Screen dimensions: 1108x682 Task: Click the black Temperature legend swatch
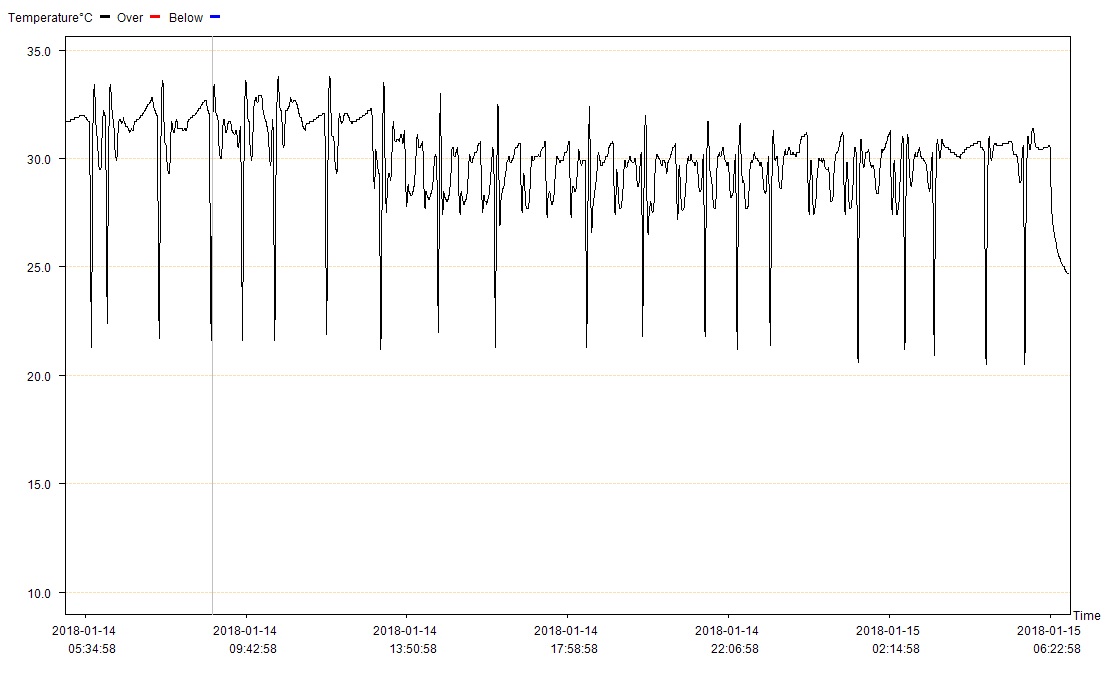[x=105, y=18]
